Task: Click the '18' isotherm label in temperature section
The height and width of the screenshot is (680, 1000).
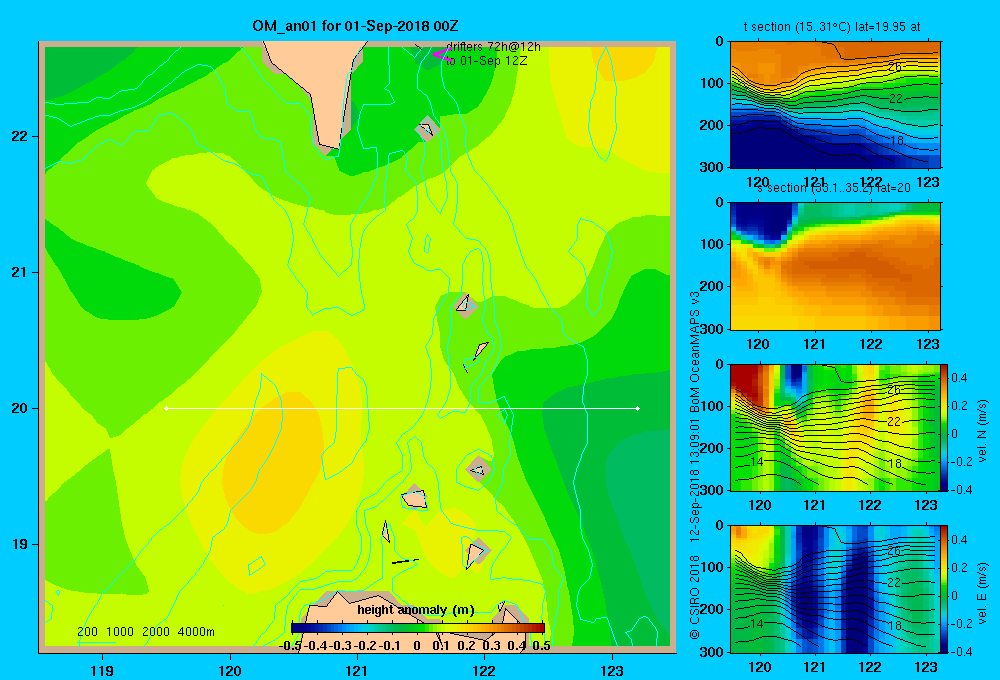Action: (896, 140)
